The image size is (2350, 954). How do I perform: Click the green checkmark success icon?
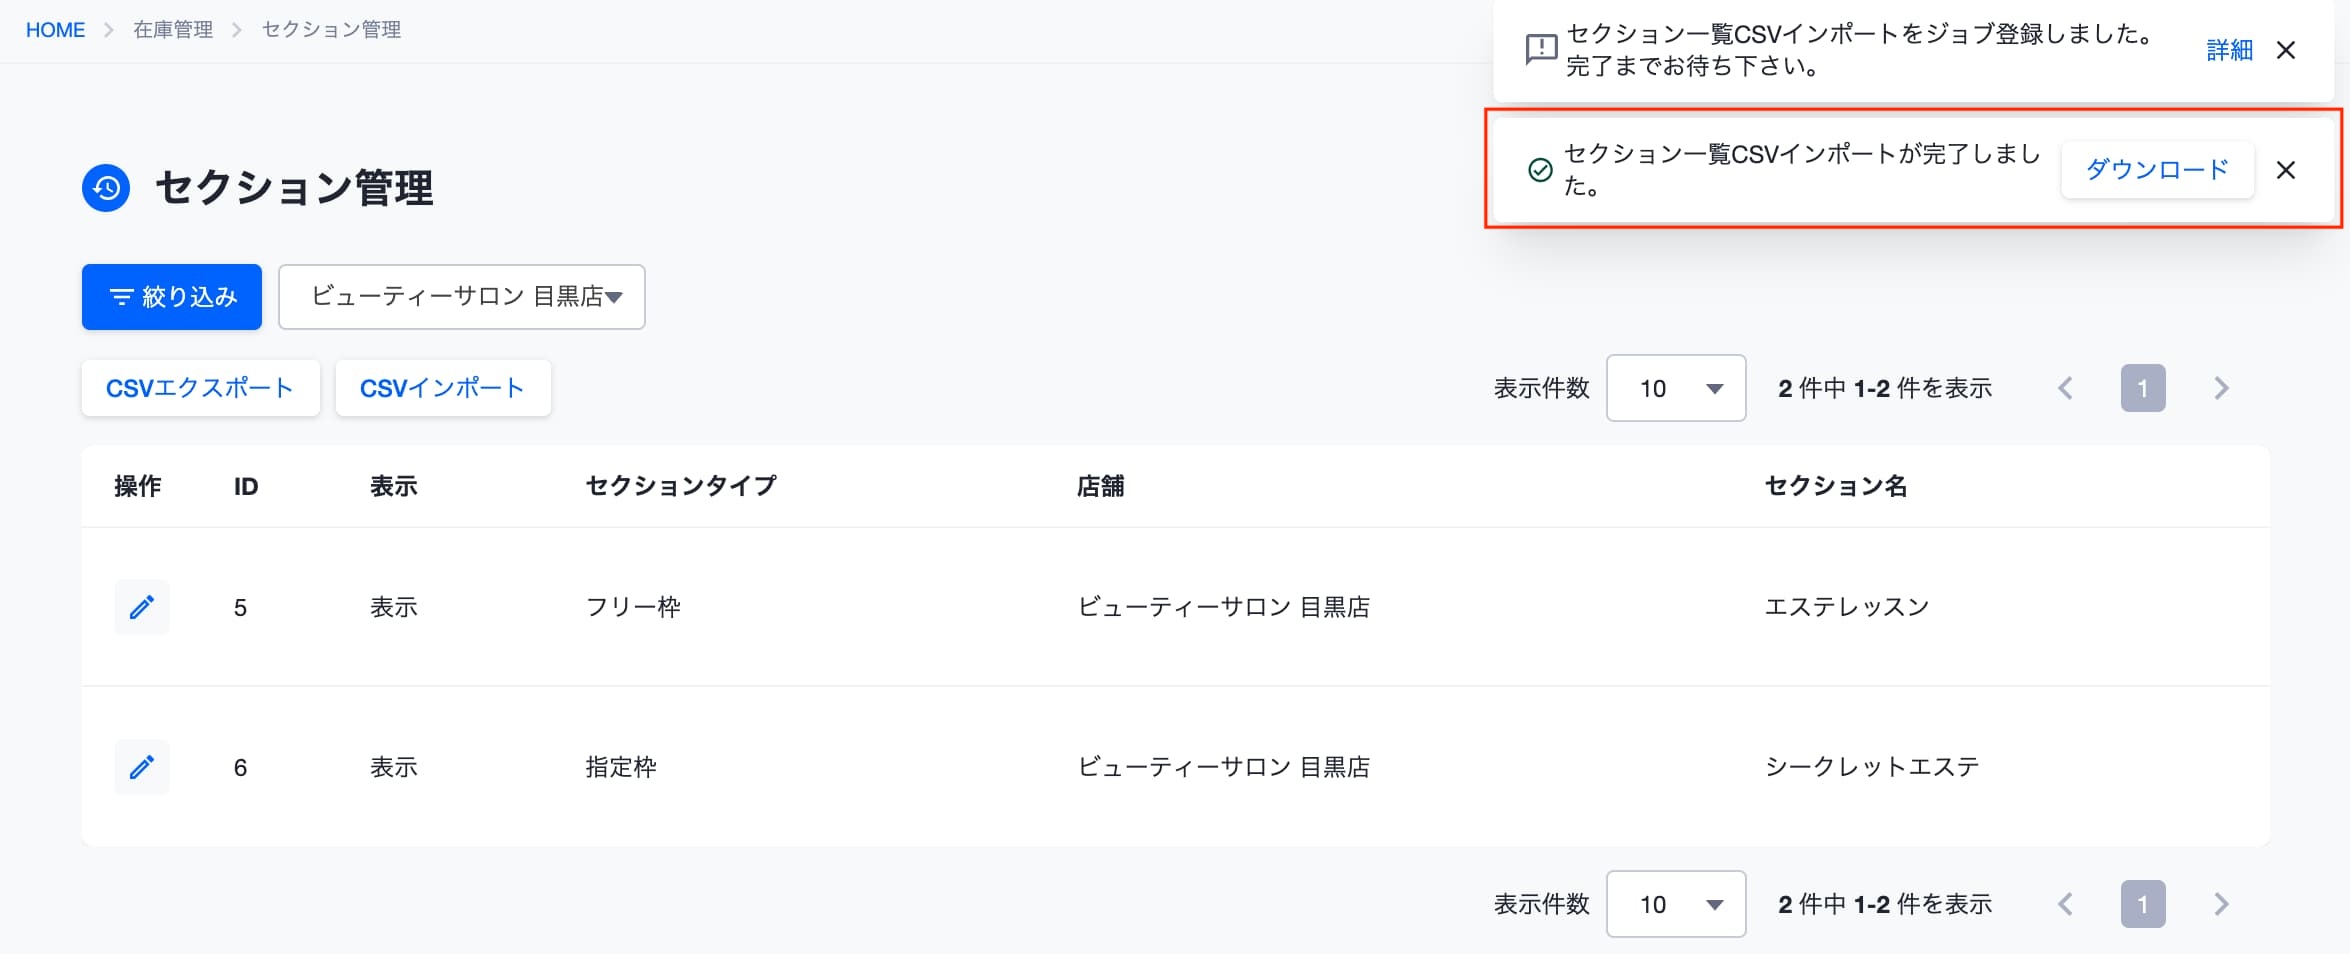(x=1541, y=170)
